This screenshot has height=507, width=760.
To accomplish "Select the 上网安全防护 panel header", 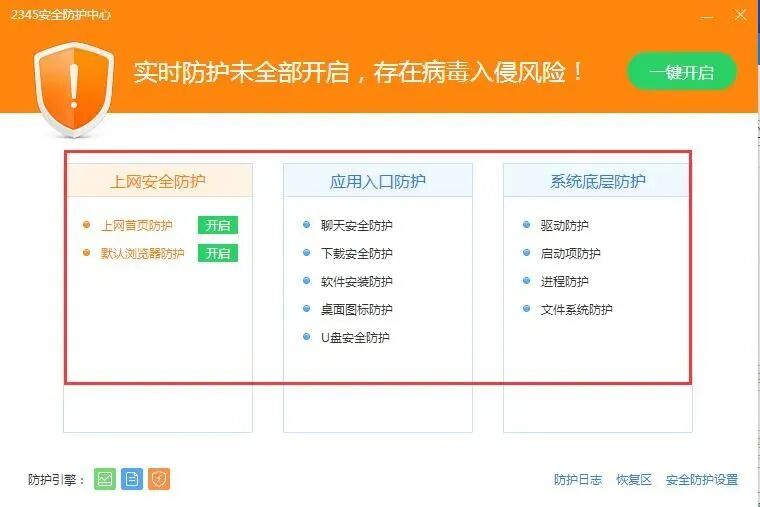I will click(158, 181).
